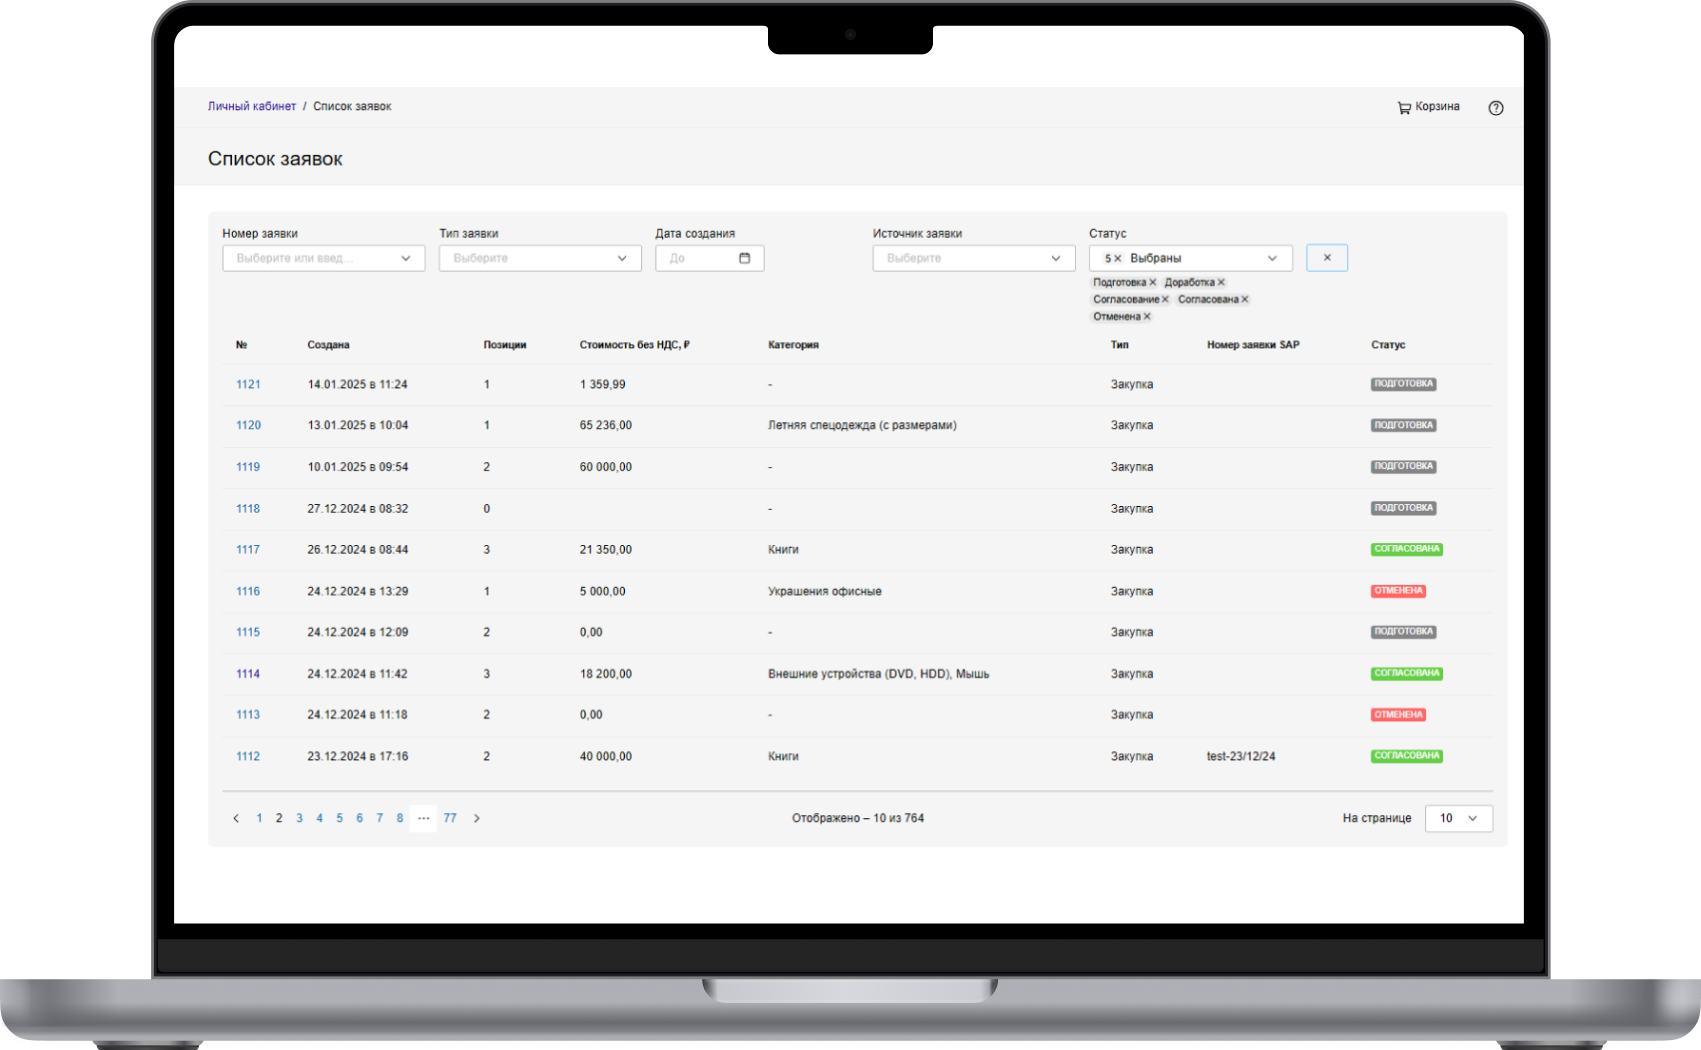Open the Корзина cart icon
Screen dimensions: 1701x1050
pyautogui.click(x=1404, y=107)
